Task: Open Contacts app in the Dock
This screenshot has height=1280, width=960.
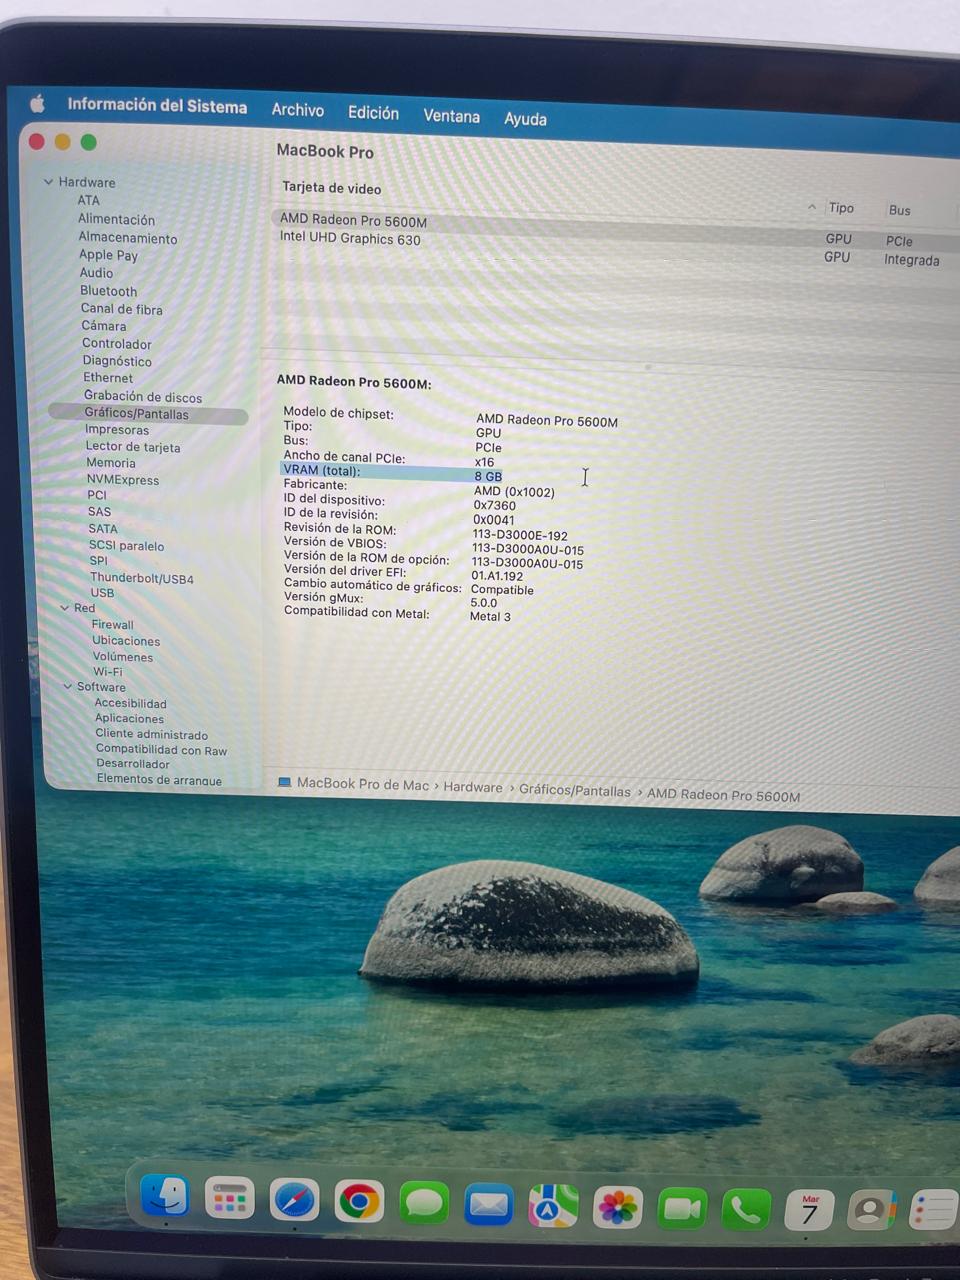Action: coord(873,1211)
